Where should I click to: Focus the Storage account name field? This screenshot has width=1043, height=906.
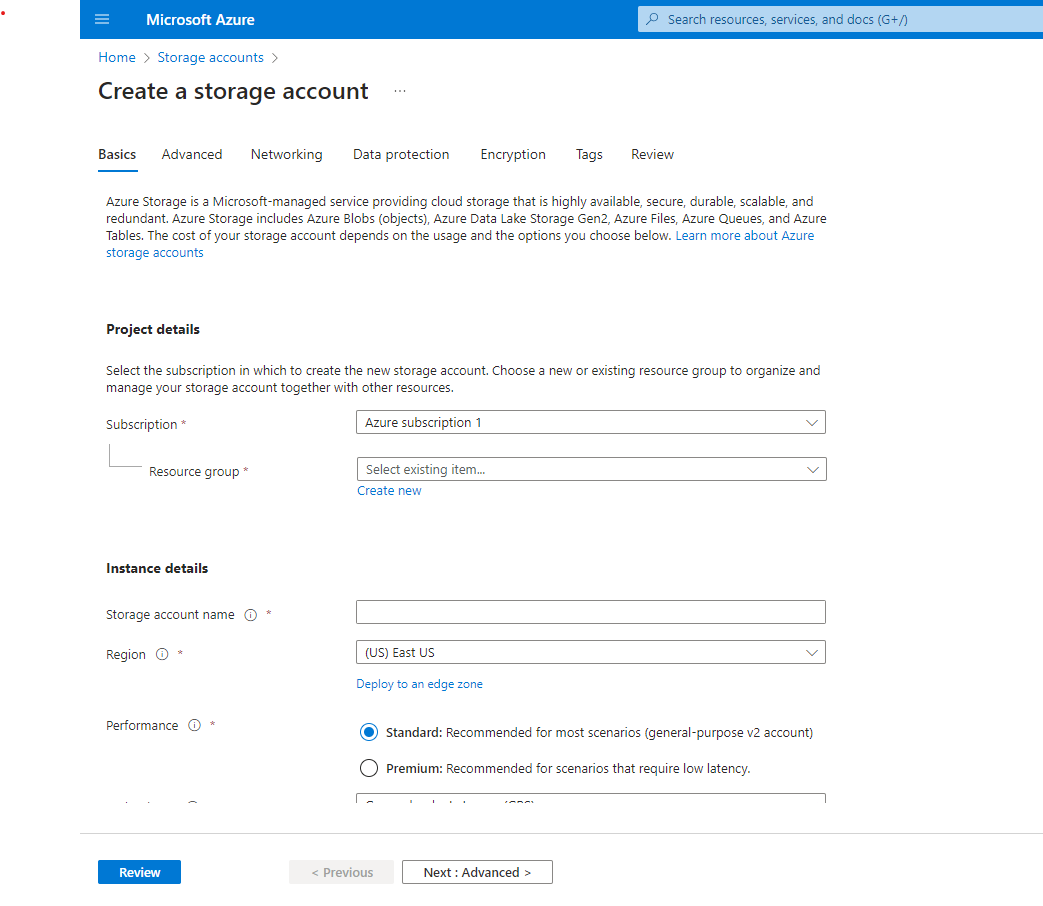coord(591,612)
